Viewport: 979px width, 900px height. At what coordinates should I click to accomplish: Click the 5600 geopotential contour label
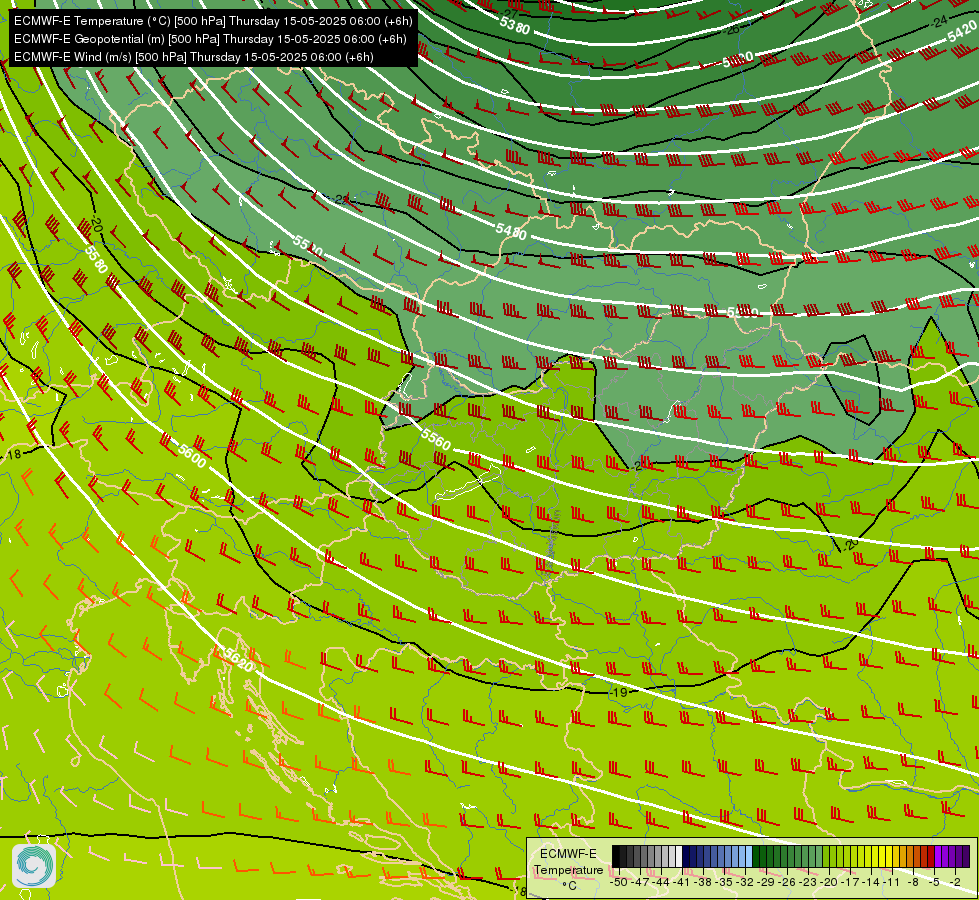pos(192,456)
